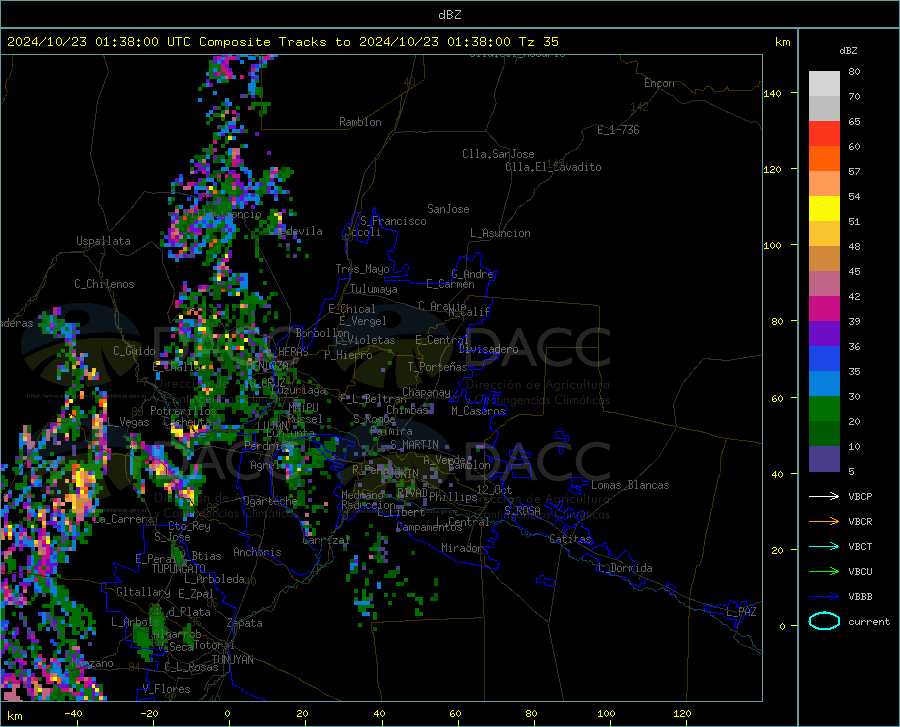This screenshot has height=727, width=900.
Task: Click the Uspallata map label
Action: click(103, 241)
